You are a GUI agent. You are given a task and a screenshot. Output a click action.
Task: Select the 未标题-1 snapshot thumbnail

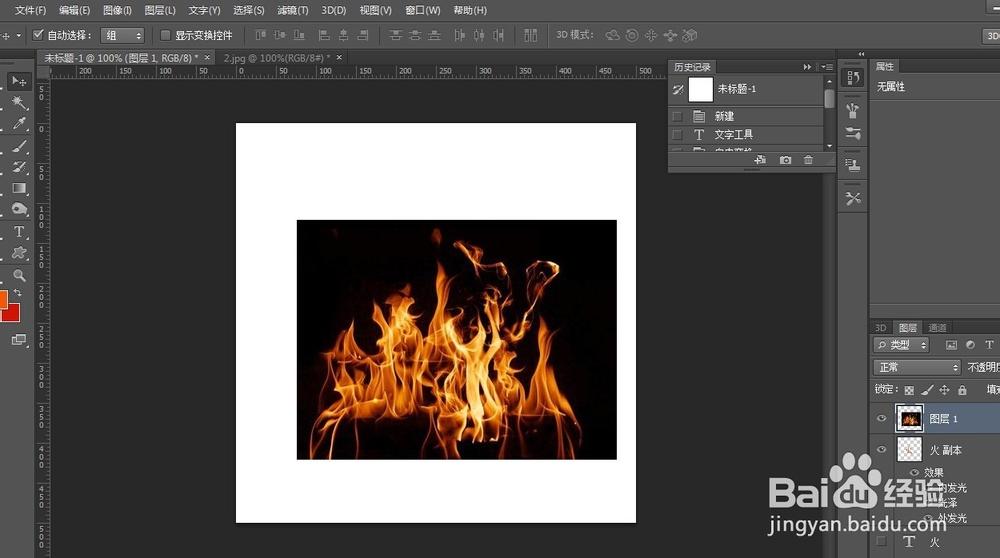point(700,89)
